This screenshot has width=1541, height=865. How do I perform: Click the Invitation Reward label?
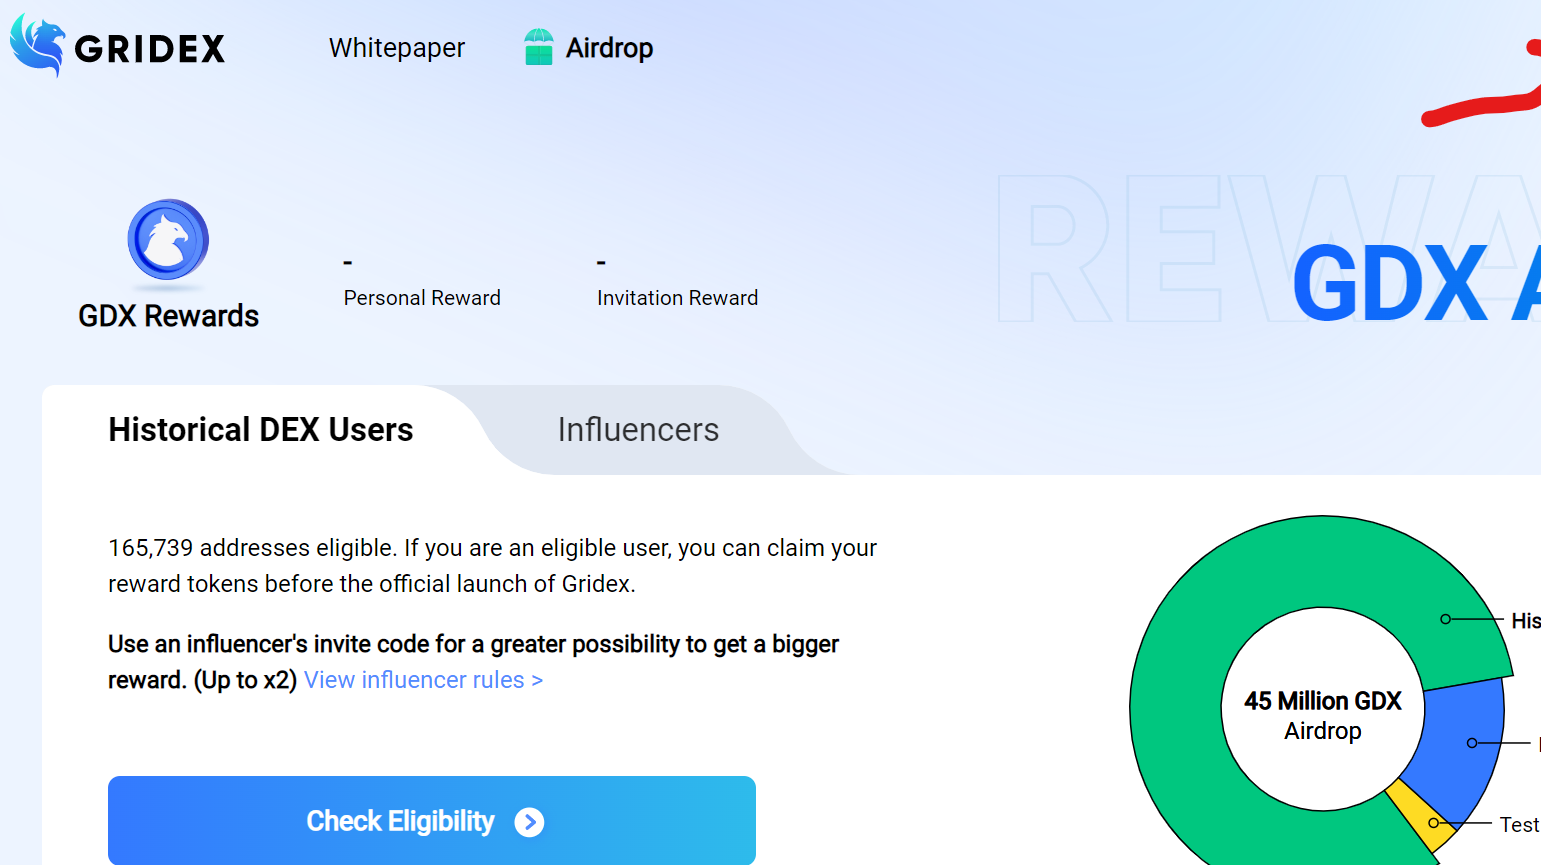click(x=677, y=298)
